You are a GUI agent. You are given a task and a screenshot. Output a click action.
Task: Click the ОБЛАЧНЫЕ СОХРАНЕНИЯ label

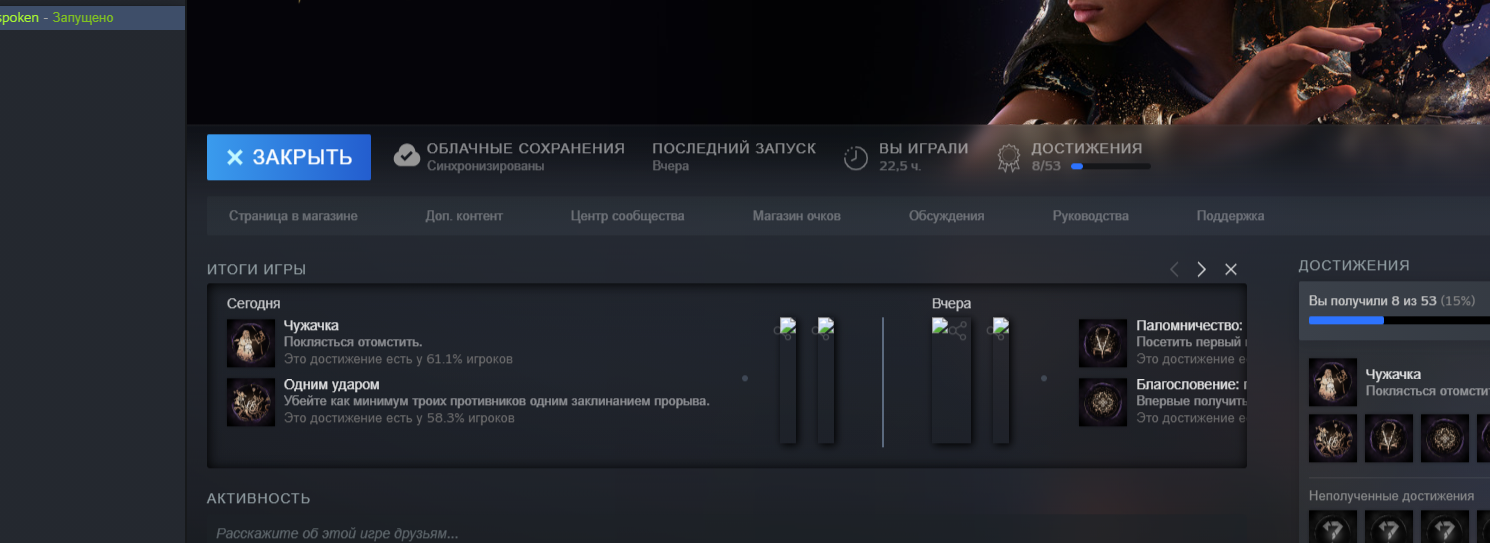pyautogui.click(x=526, y=148)
